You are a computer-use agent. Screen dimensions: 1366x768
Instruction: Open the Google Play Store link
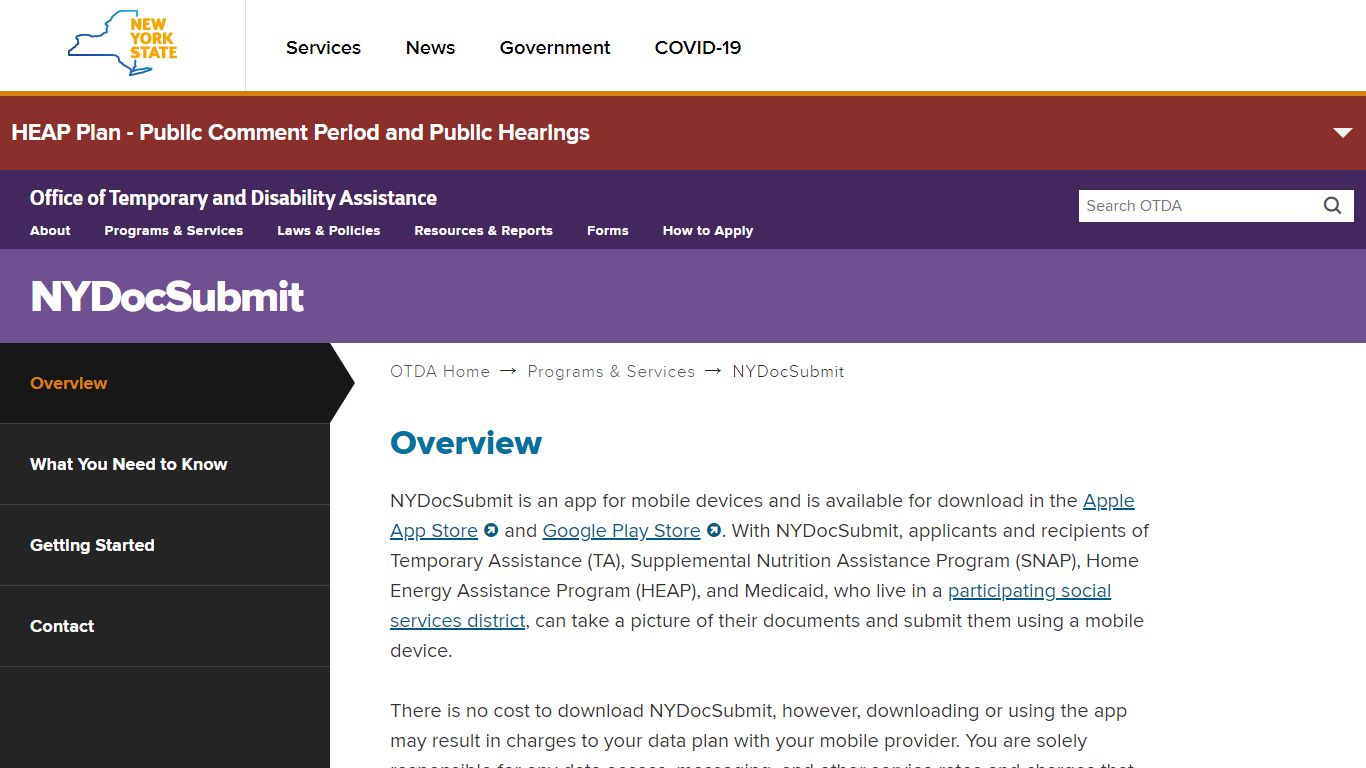click(622, 531)
